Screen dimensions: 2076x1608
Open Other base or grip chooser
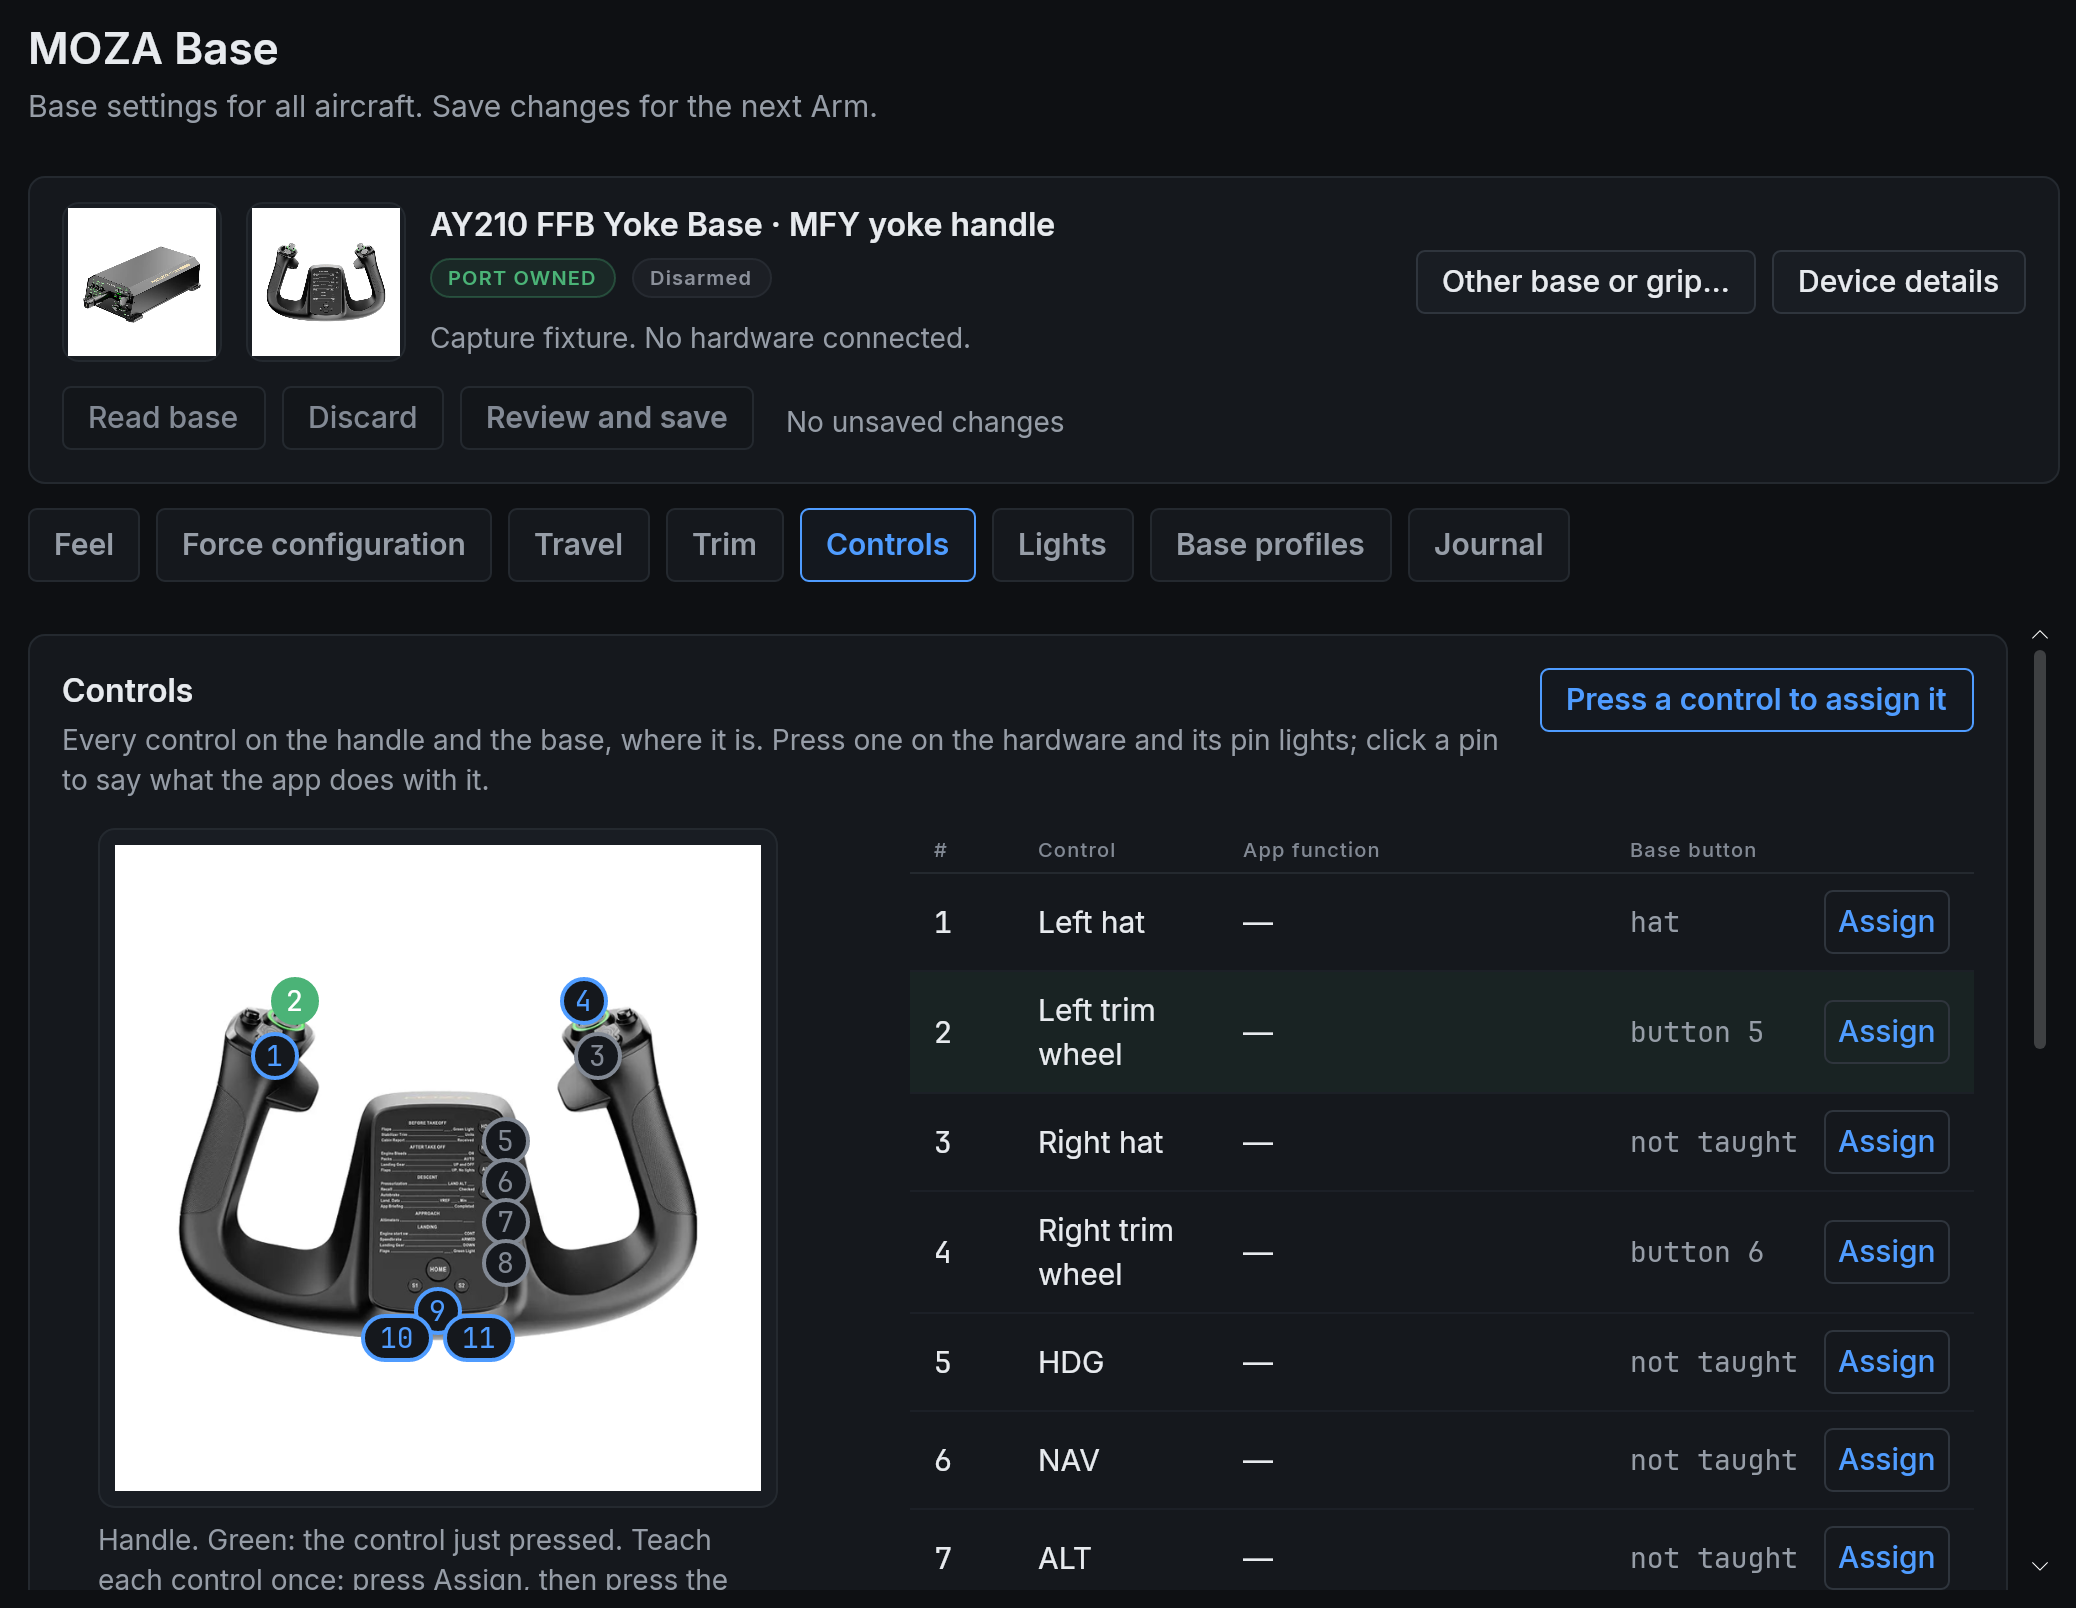(1586, 282)
